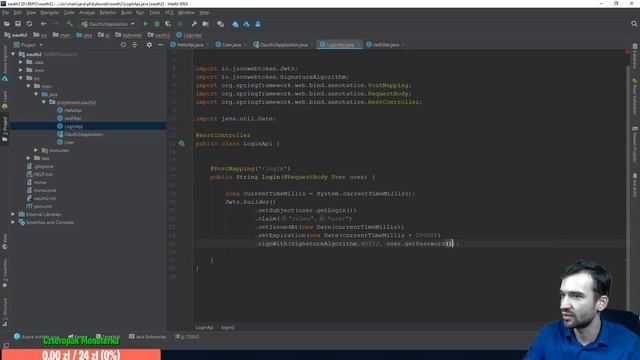Switch to the Oauth2Application.java editor tab
Image resolution: width=640 pixels, height=360 pixels.
(283, 44)
